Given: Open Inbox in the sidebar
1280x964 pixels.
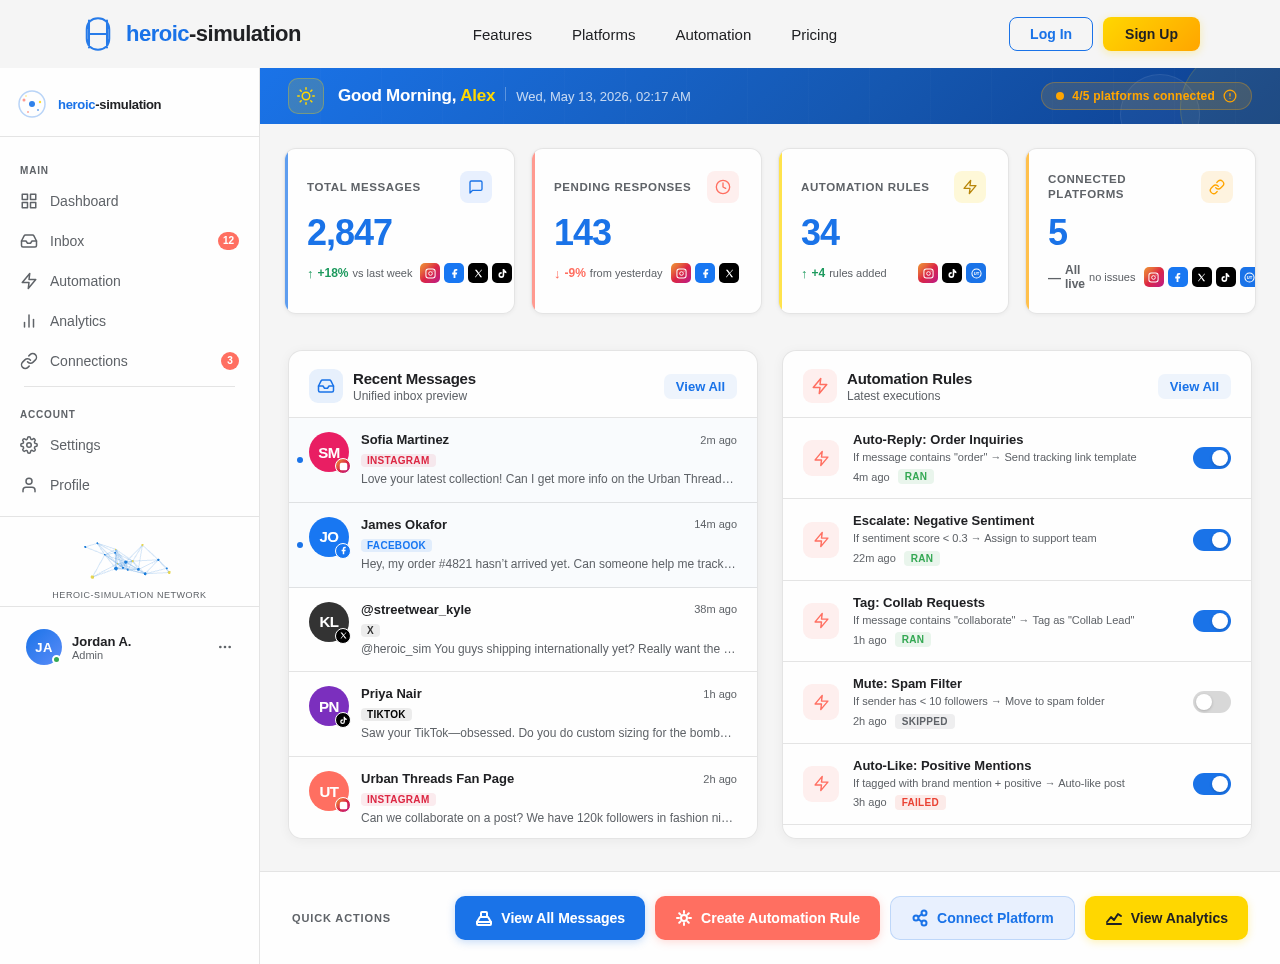Looking at the screenshot, I should 129,241.
